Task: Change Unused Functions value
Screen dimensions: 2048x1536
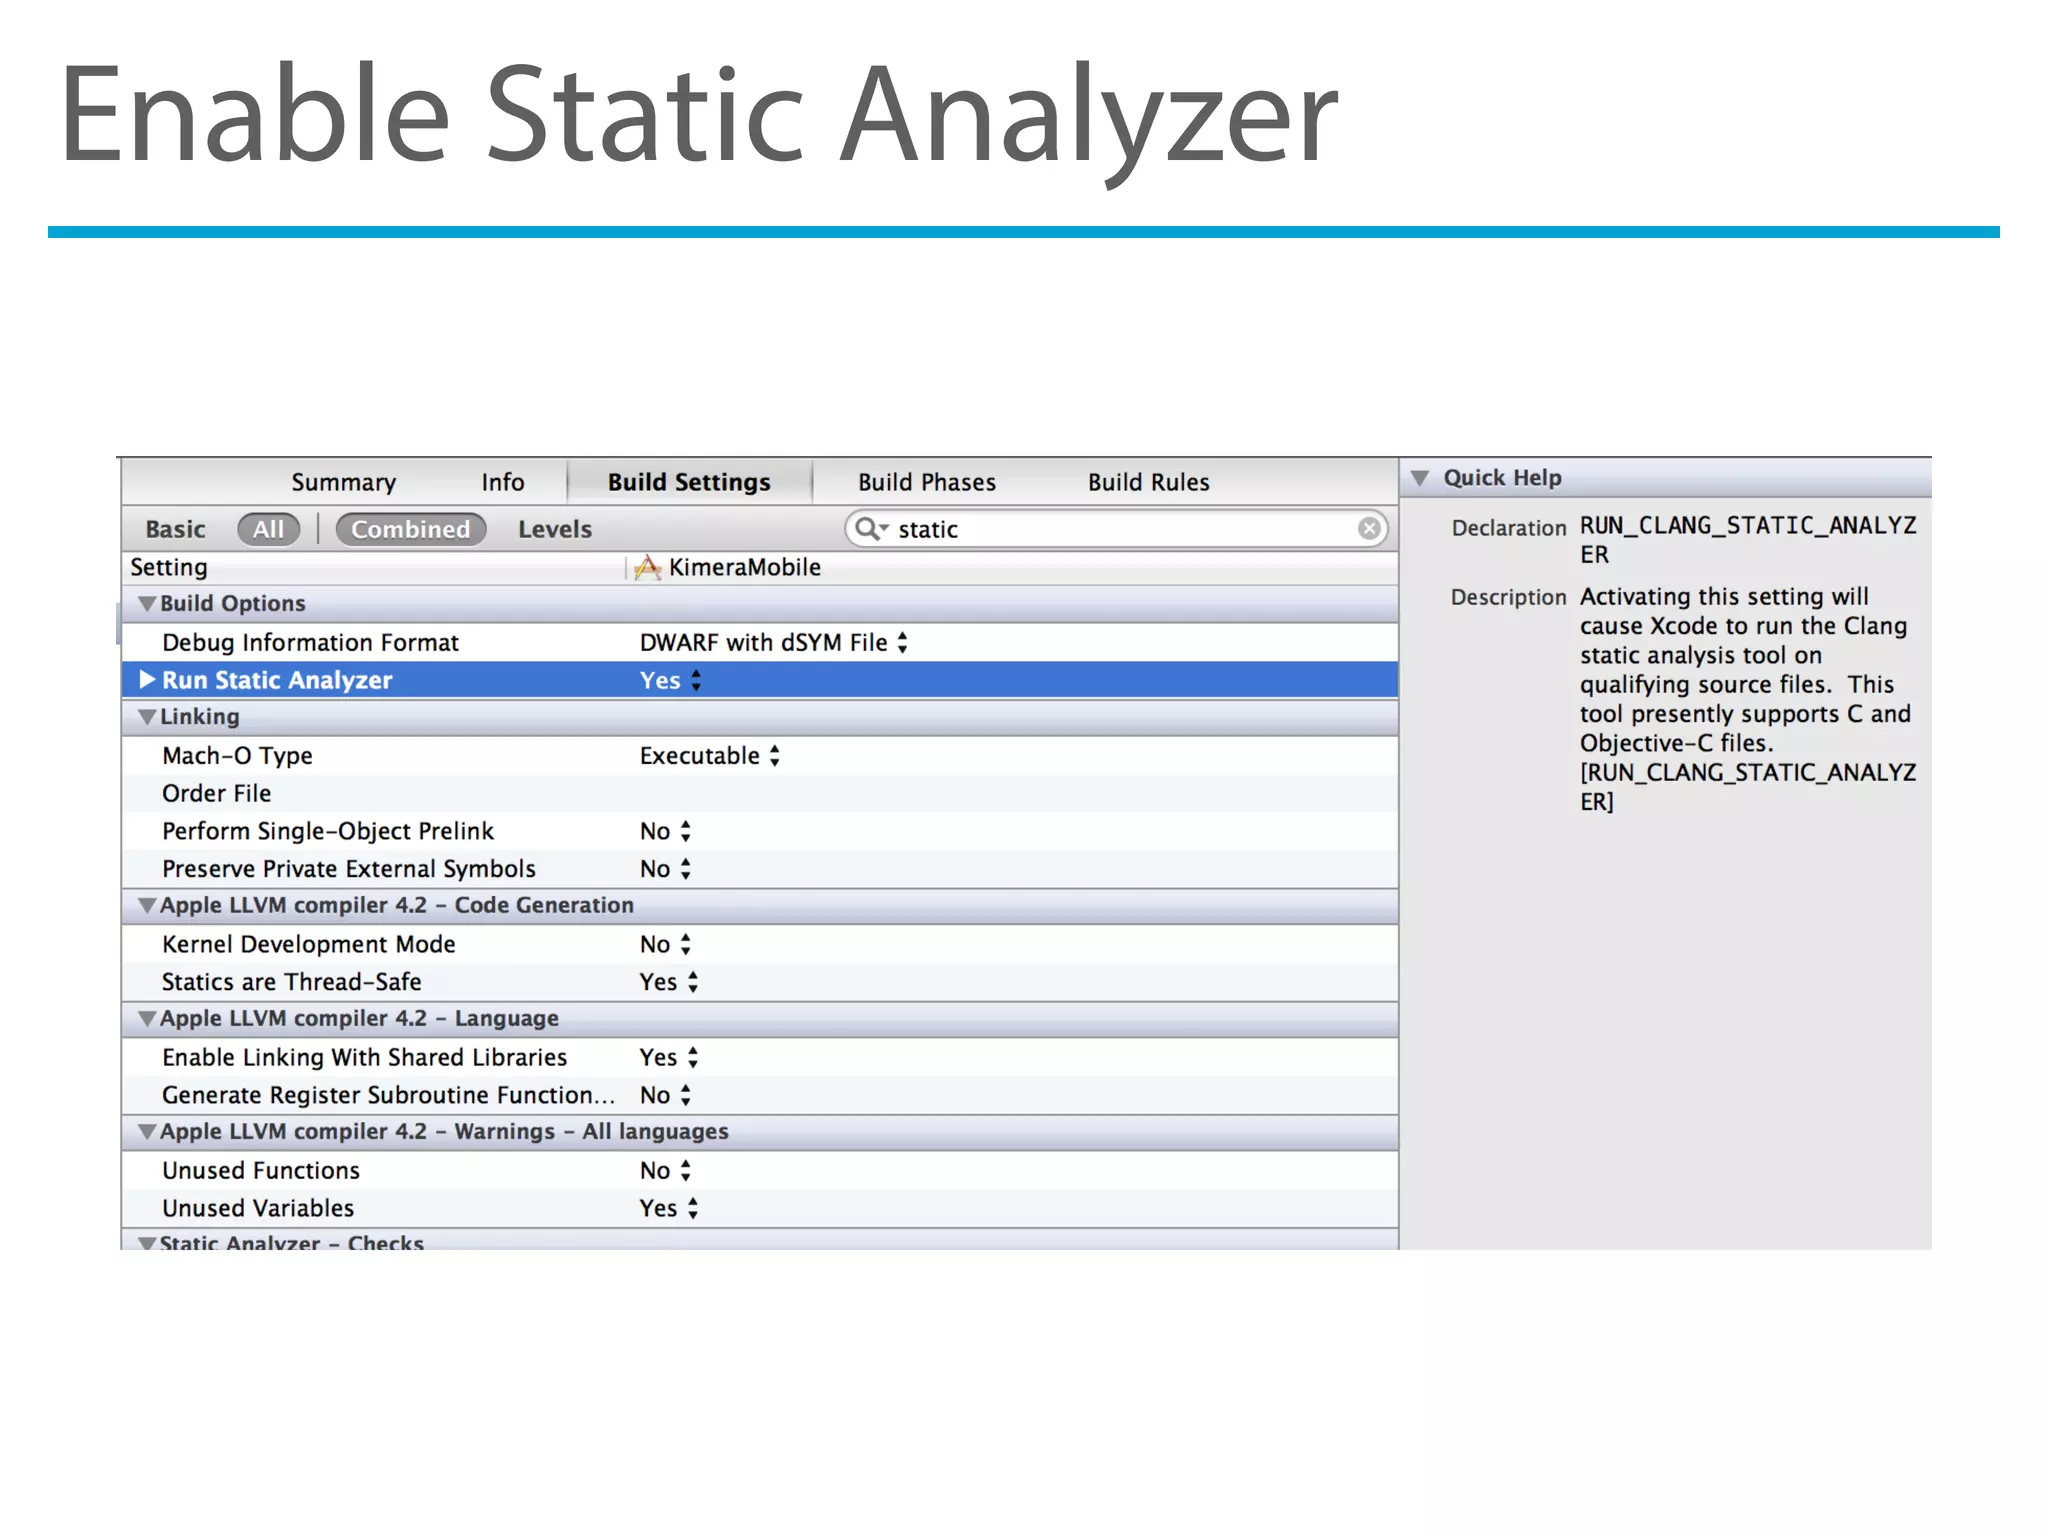Action: 665,1170
